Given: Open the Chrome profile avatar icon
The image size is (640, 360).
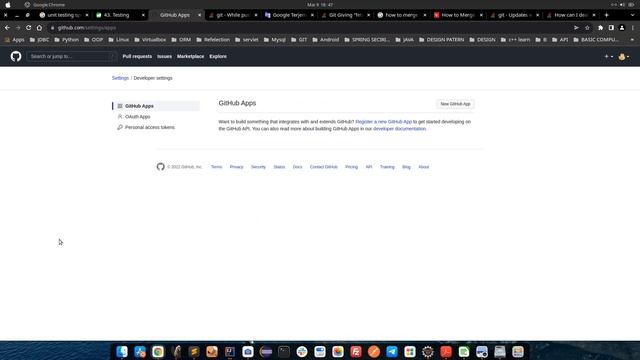Looking at the screenshot, I should point(622,28).
